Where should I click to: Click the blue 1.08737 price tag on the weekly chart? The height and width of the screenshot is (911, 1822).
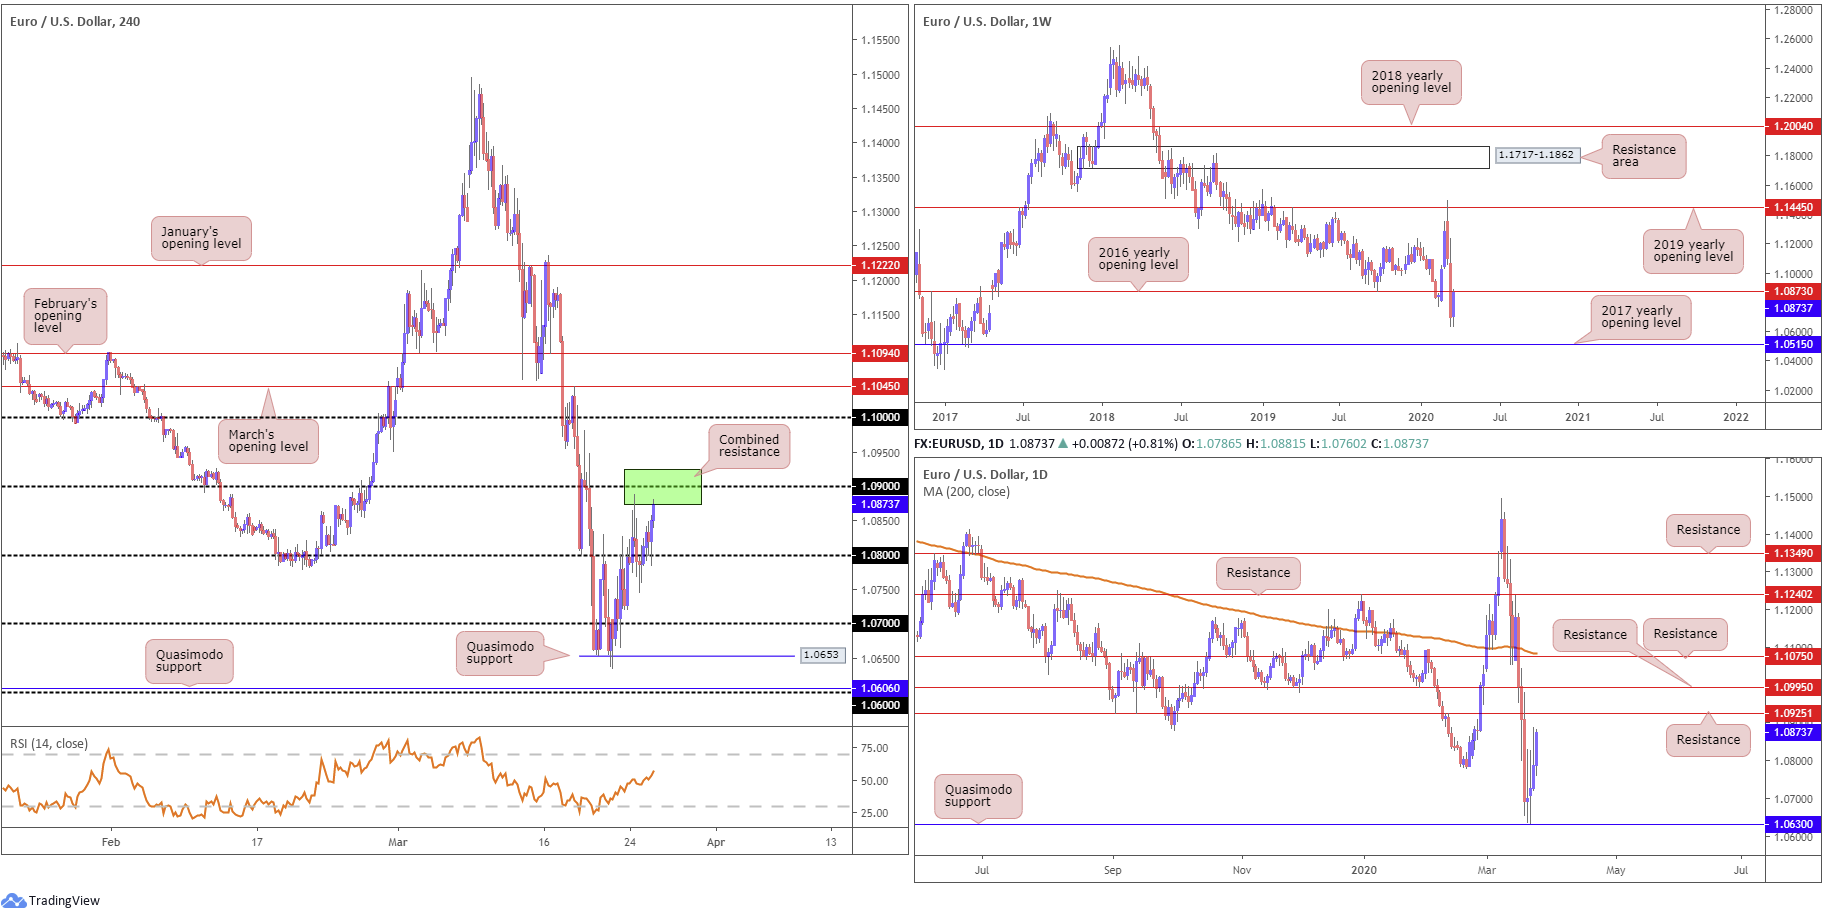(1793, 308)
